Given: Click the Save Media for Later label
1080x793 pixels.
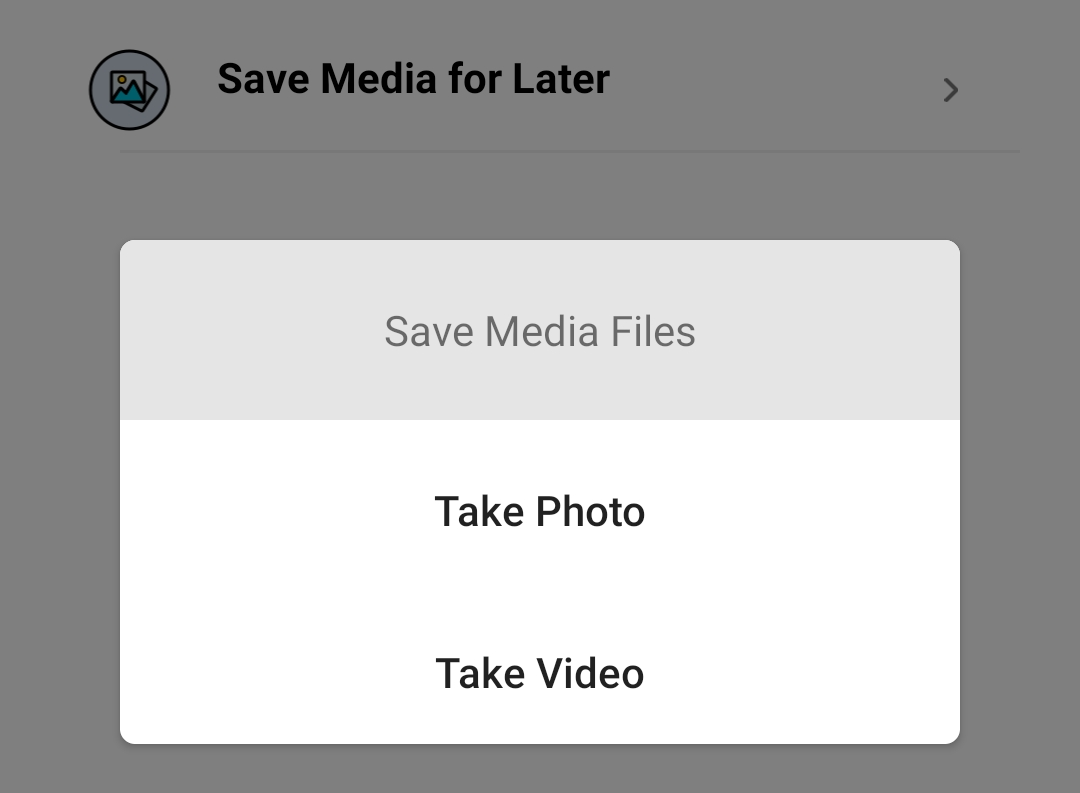Looking at the screenshot, I should coord(413,79).
